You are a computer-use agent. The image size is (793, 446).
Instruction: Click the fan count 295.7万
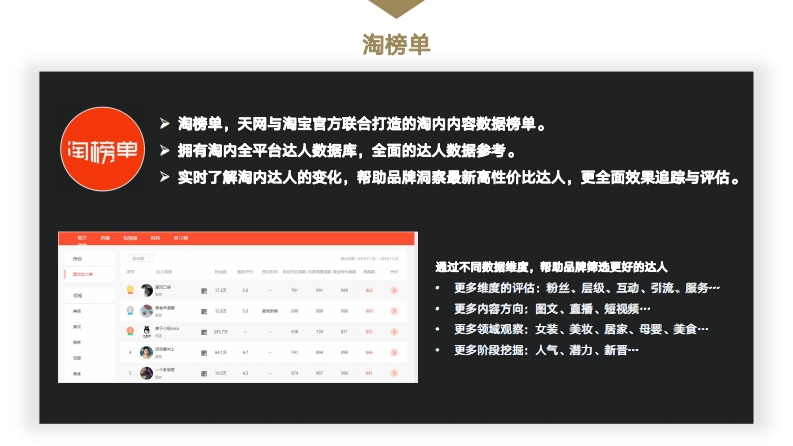tap(221, 332)
